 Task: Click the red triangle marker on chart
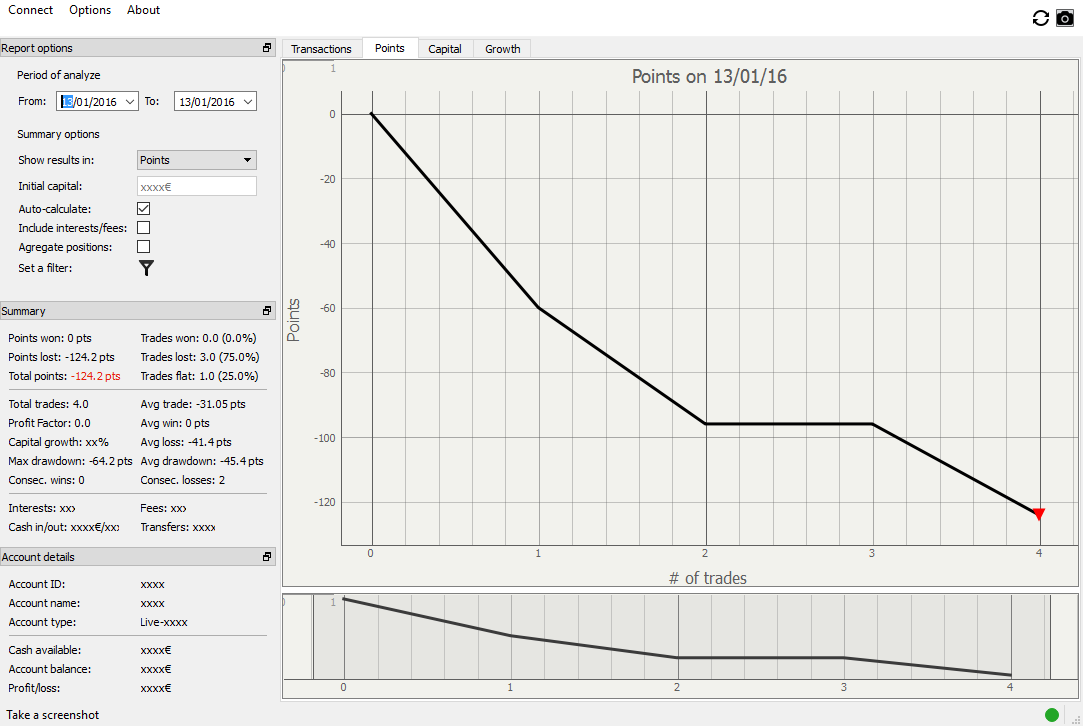tap(1039, 514)
